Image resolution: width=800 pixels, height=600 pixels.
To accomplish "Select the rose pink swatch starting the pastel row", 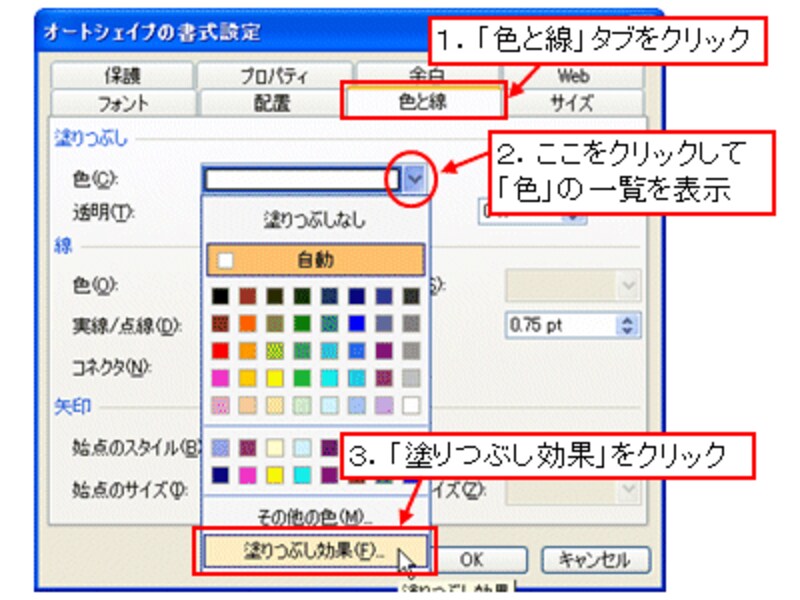I will pyautogui.click(x=220, y=406).
